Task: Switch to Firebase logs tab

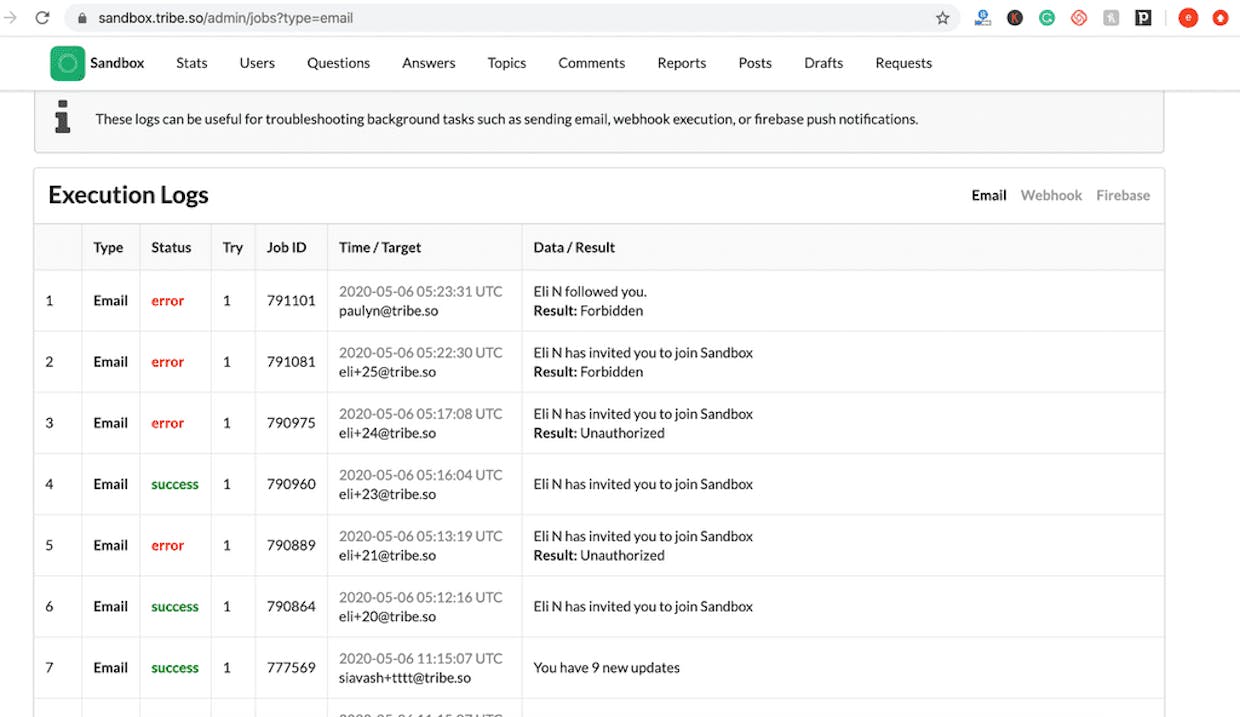Action: point(1123,195)
